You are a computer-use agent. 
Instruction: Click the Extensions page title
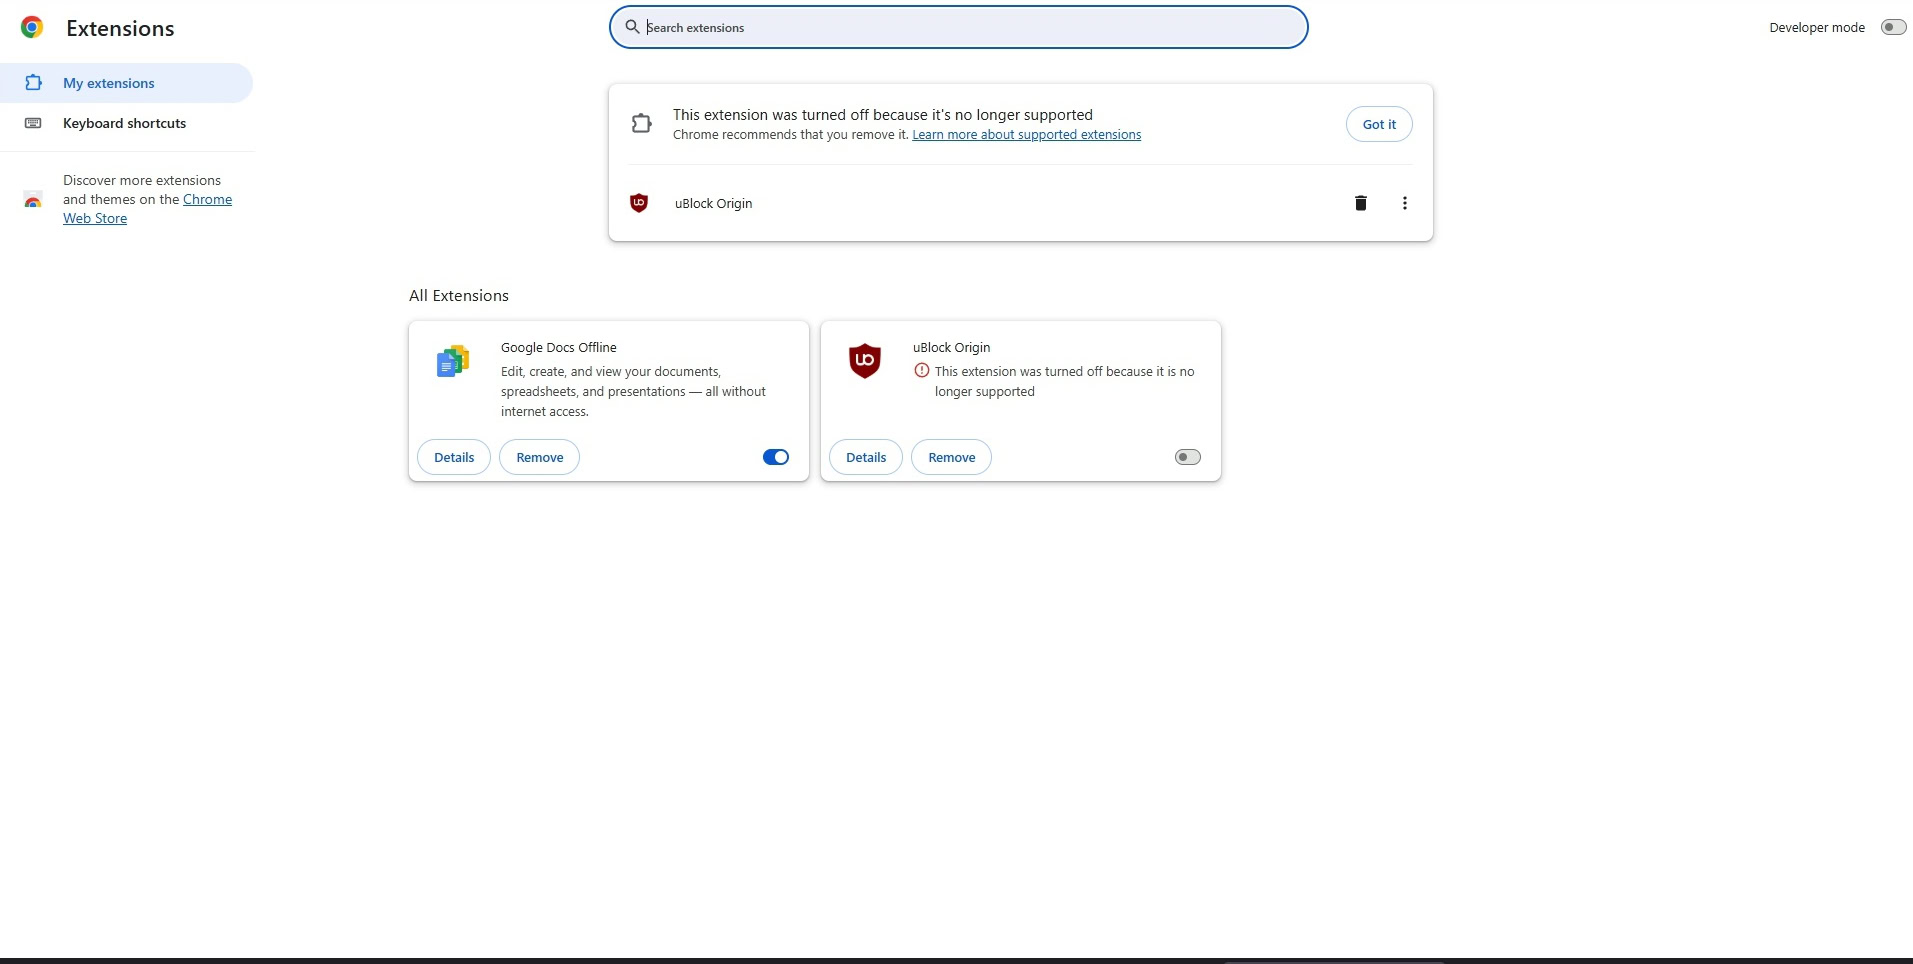coord(120,28)
